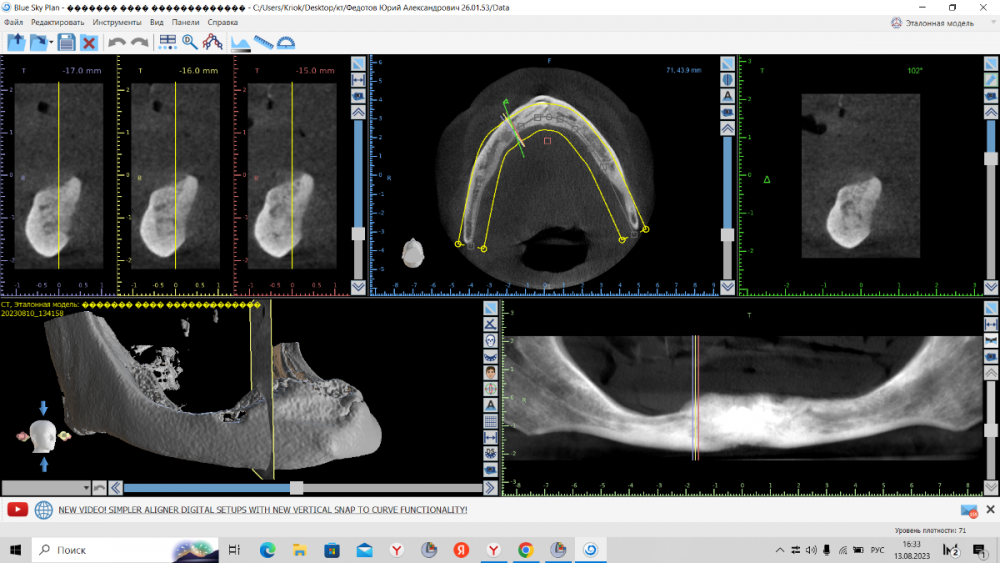Click the NEW VIDEO Simpler Aligner link
The width and height of the screenshot is (1000, 563).
[x=262, y=509]
